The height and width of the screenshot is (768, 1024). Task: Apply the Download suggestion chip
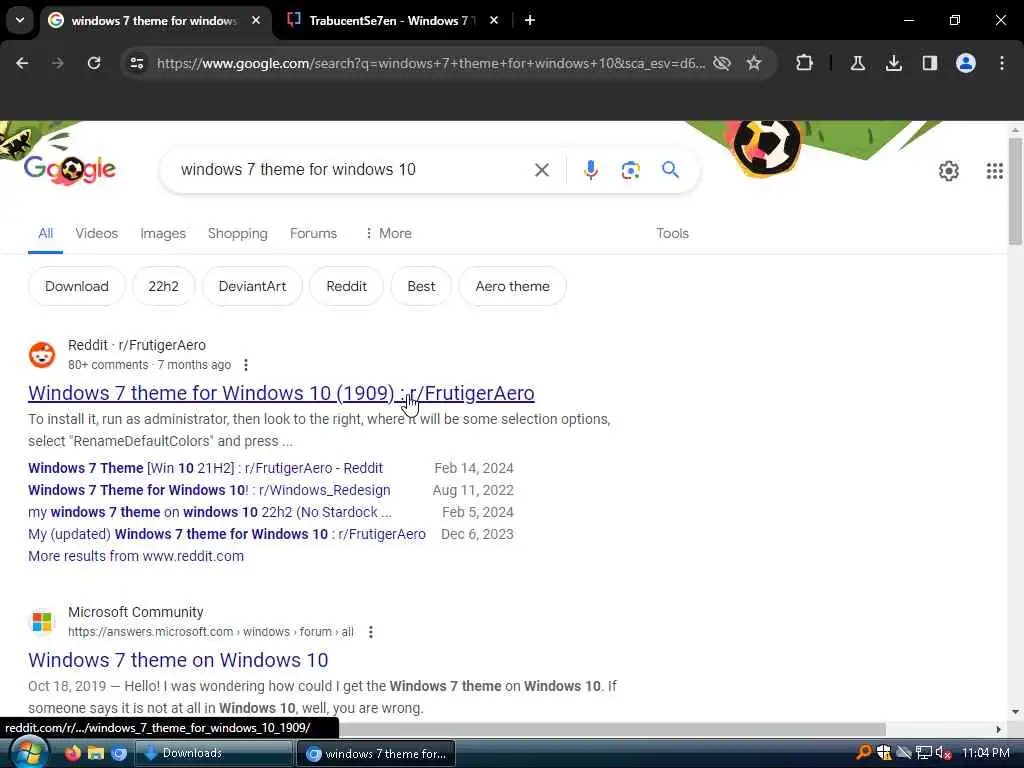point(76,286)
